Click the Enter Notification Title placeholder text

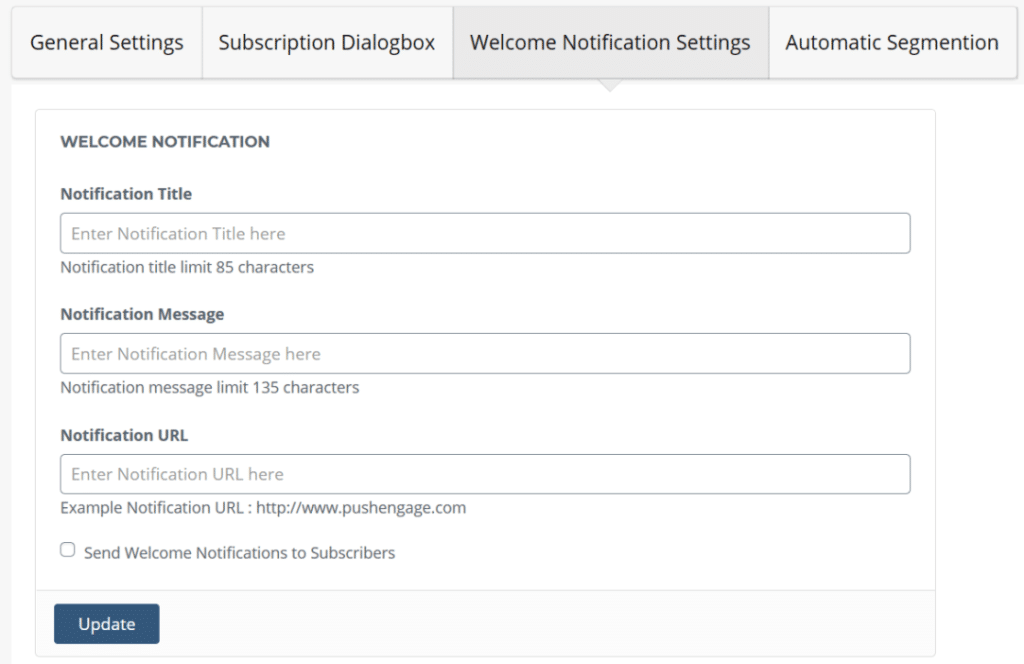(x=175, y=233)
